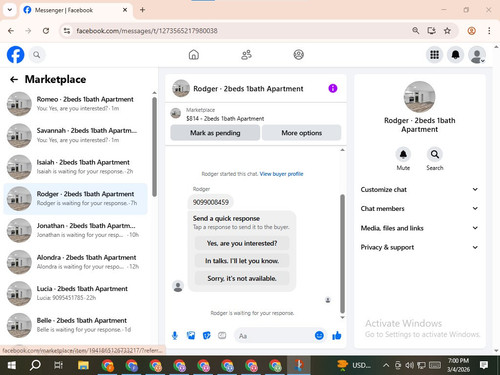
Task: Open the Friends icon in top nav
Action: (x=246, y=55)
